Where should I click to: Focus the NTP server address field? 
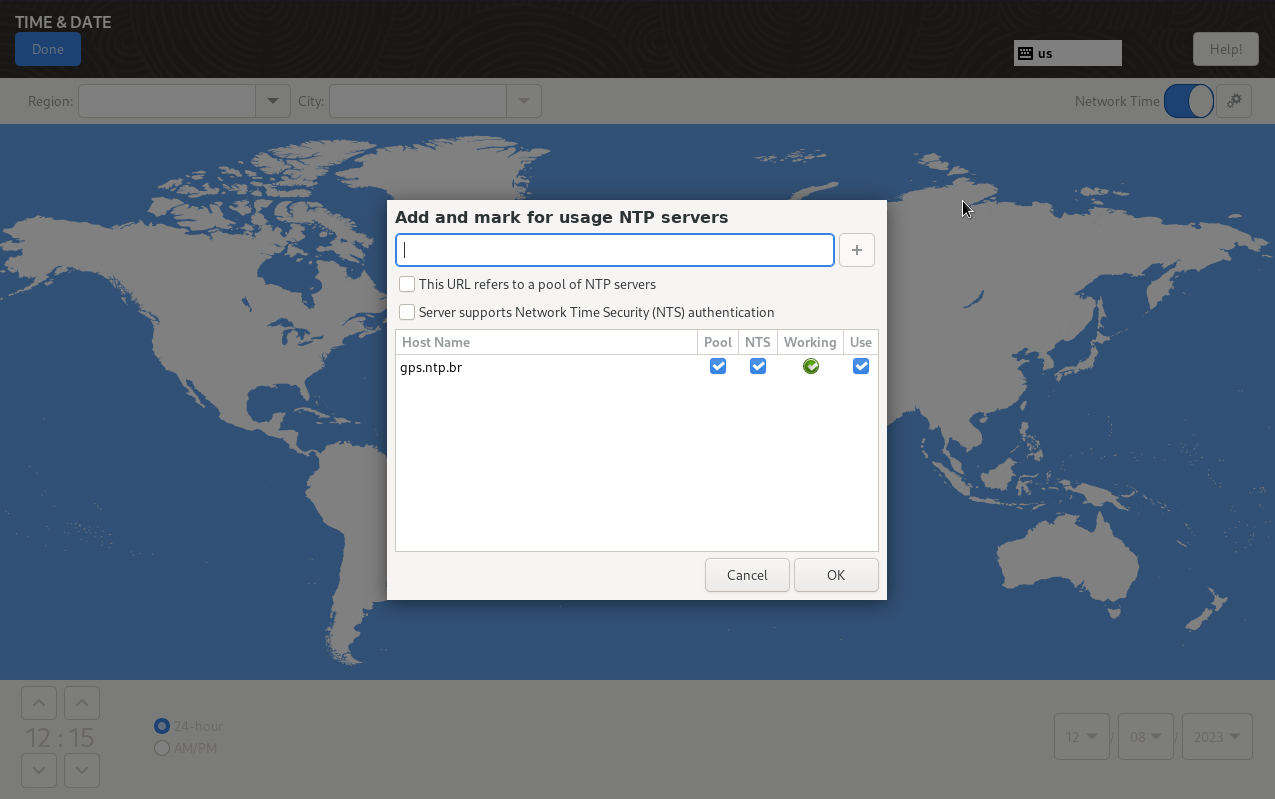[614, 250]
